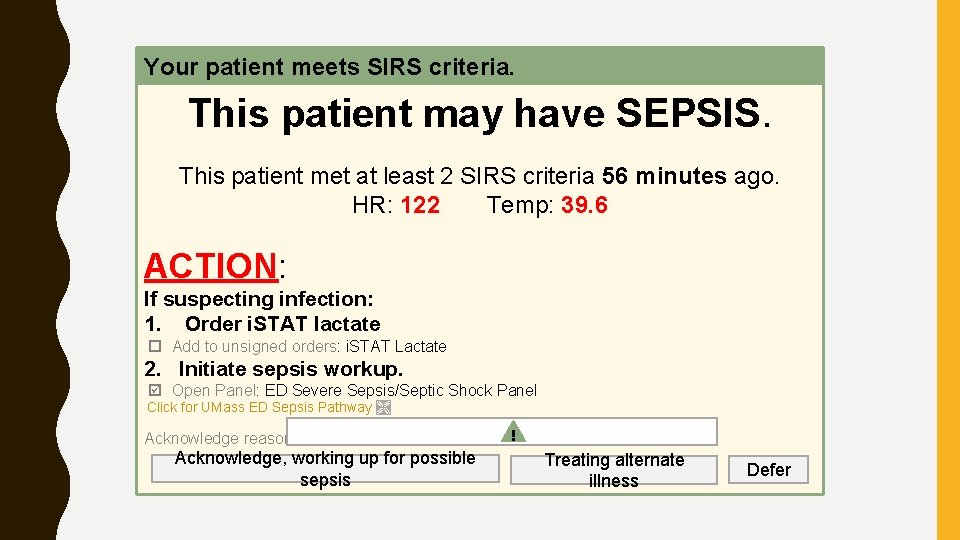The width and height of the screenshot is (960, 540).
Task: Click the pathway icon beside the sepsis link
Action: click(x=383, y=408)
